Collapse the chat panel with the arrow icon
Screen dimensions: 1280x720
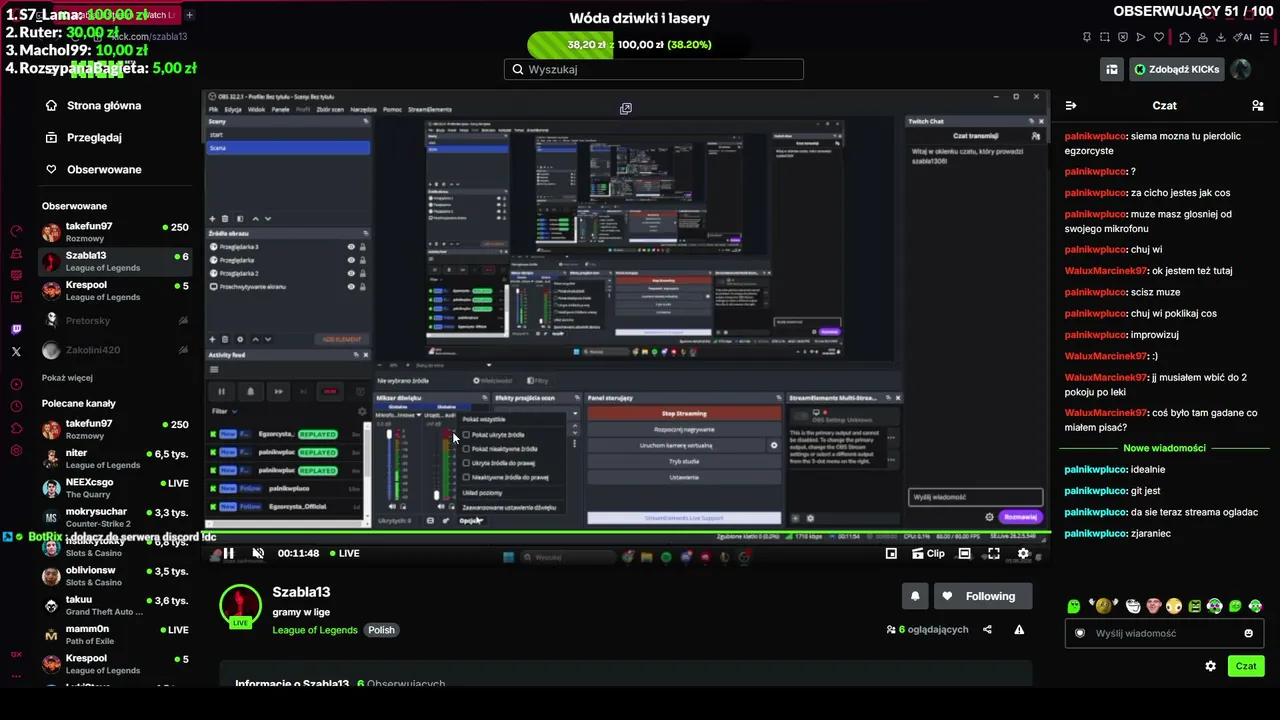1071,105
